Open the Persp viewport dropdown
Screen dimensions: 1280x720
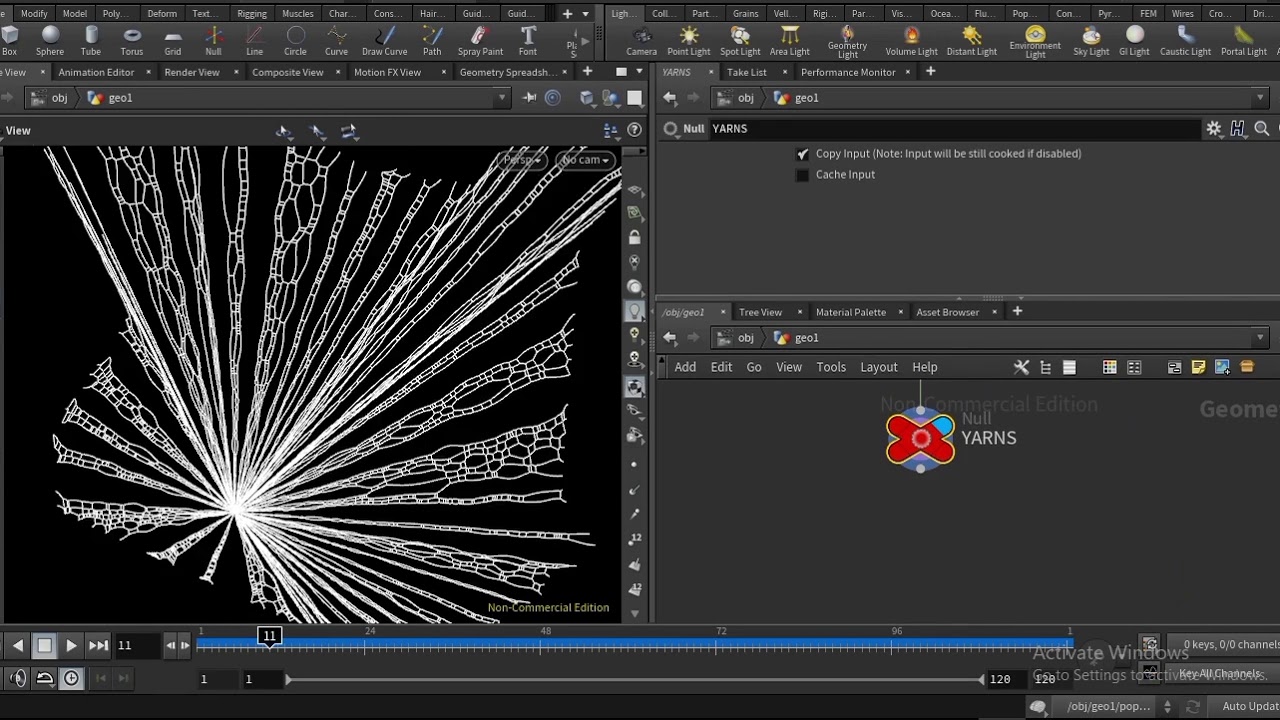522,160
